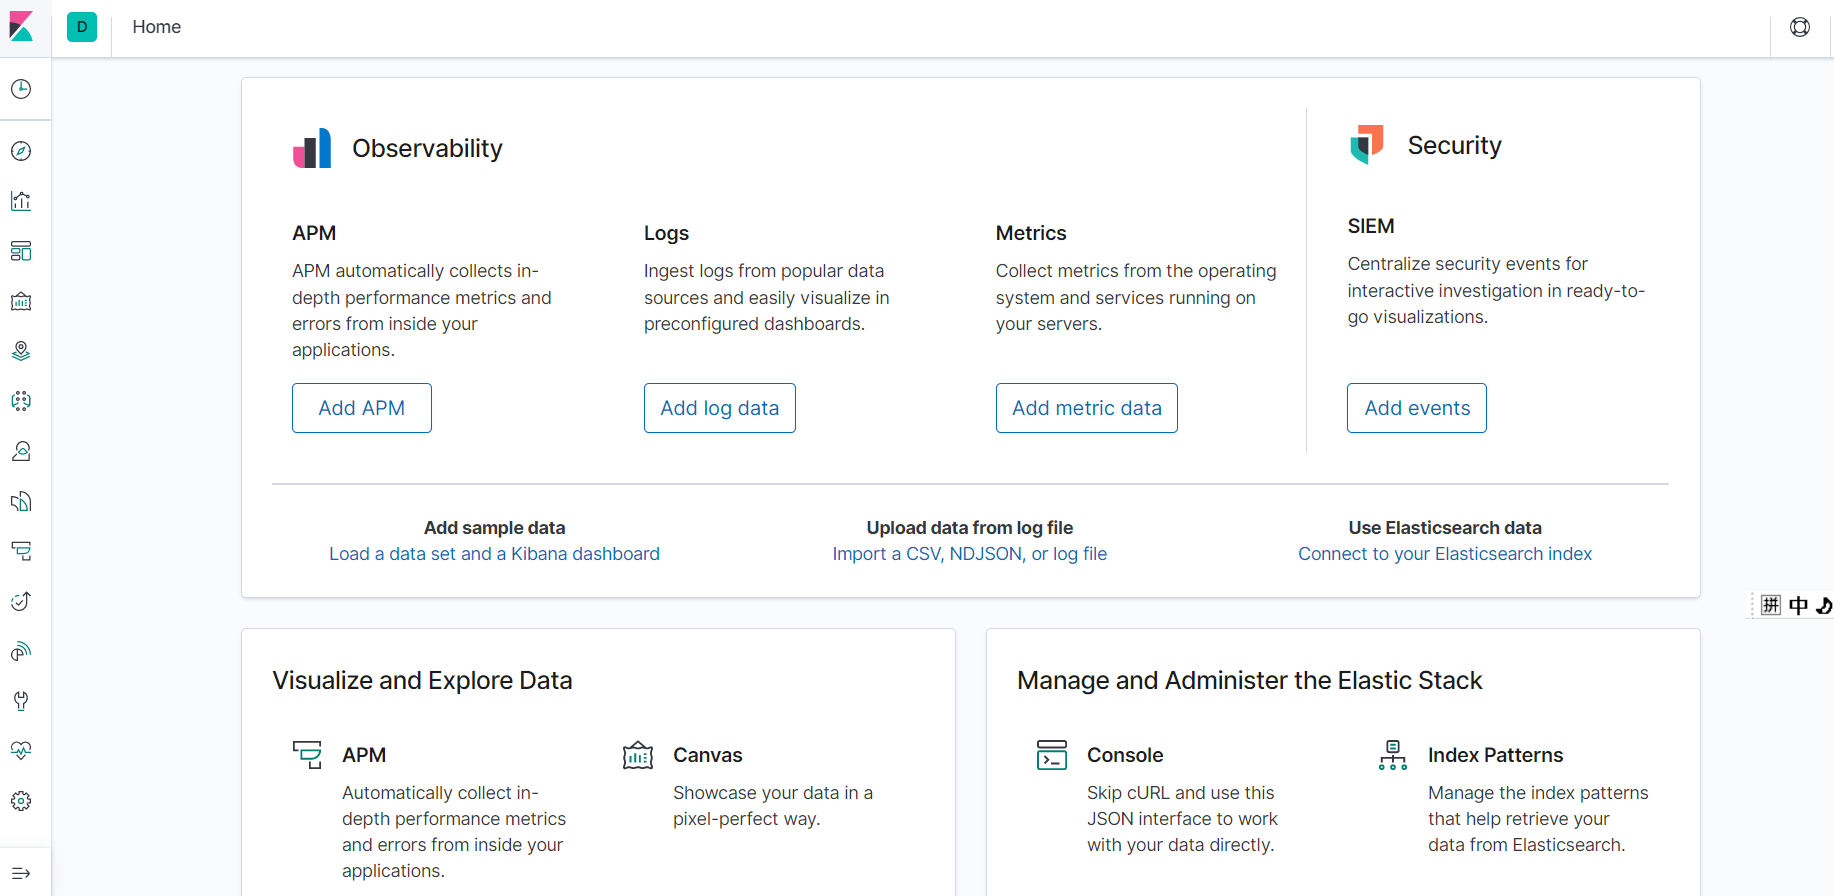Open Dashboard from the sidebar
The image size is (1834, 896).
[x=21, y=251]
